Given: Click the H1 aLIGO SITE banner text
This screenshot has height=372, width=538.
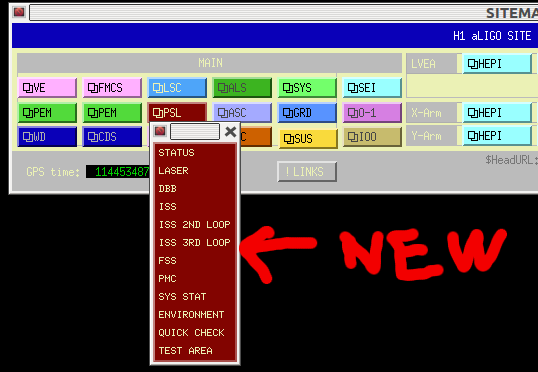Looking at the screenshot, I should click(x=492, y=36).
